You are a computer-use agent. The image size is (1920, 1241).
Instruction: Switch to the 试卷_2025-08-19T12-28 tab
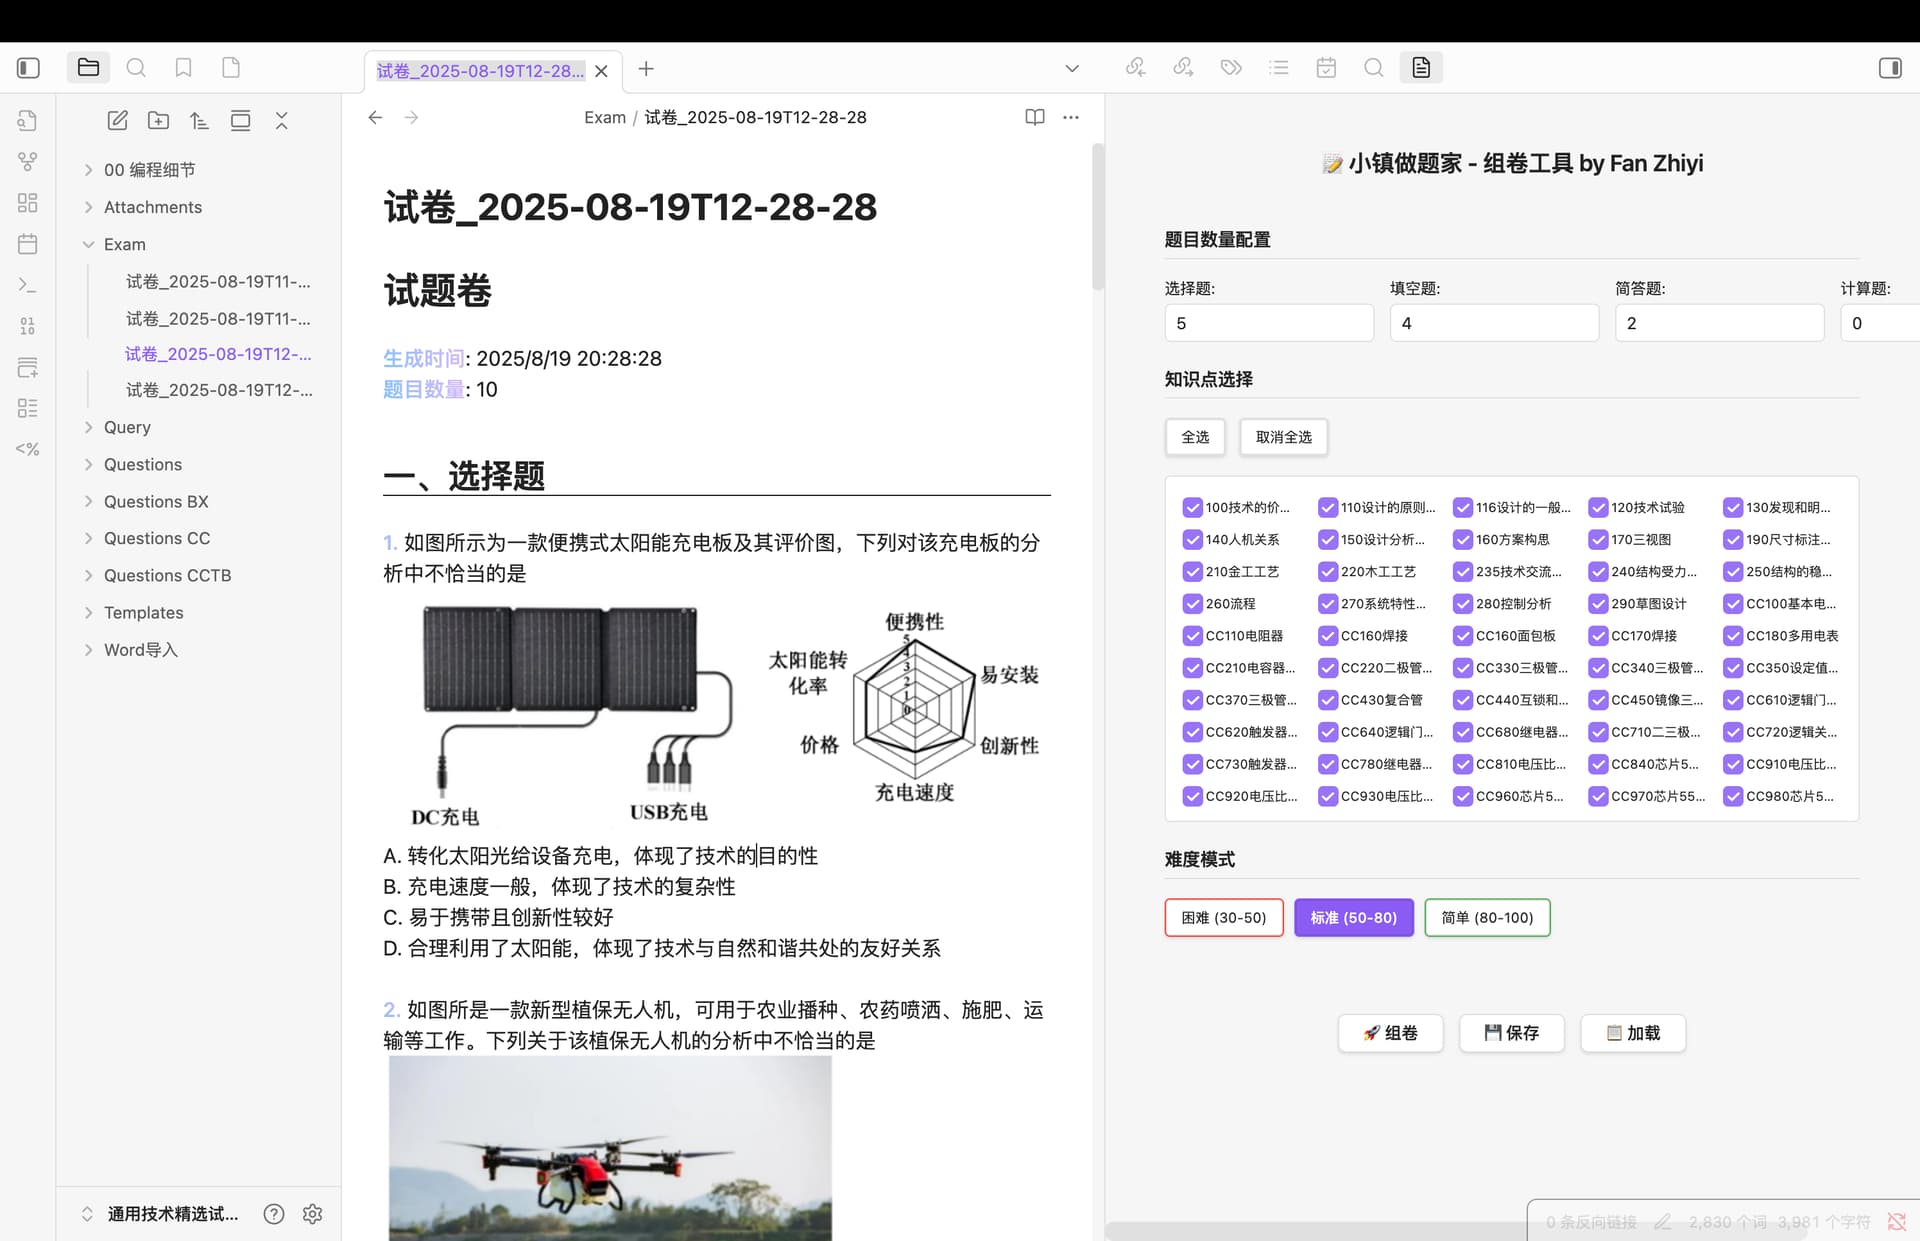[480, 71]
